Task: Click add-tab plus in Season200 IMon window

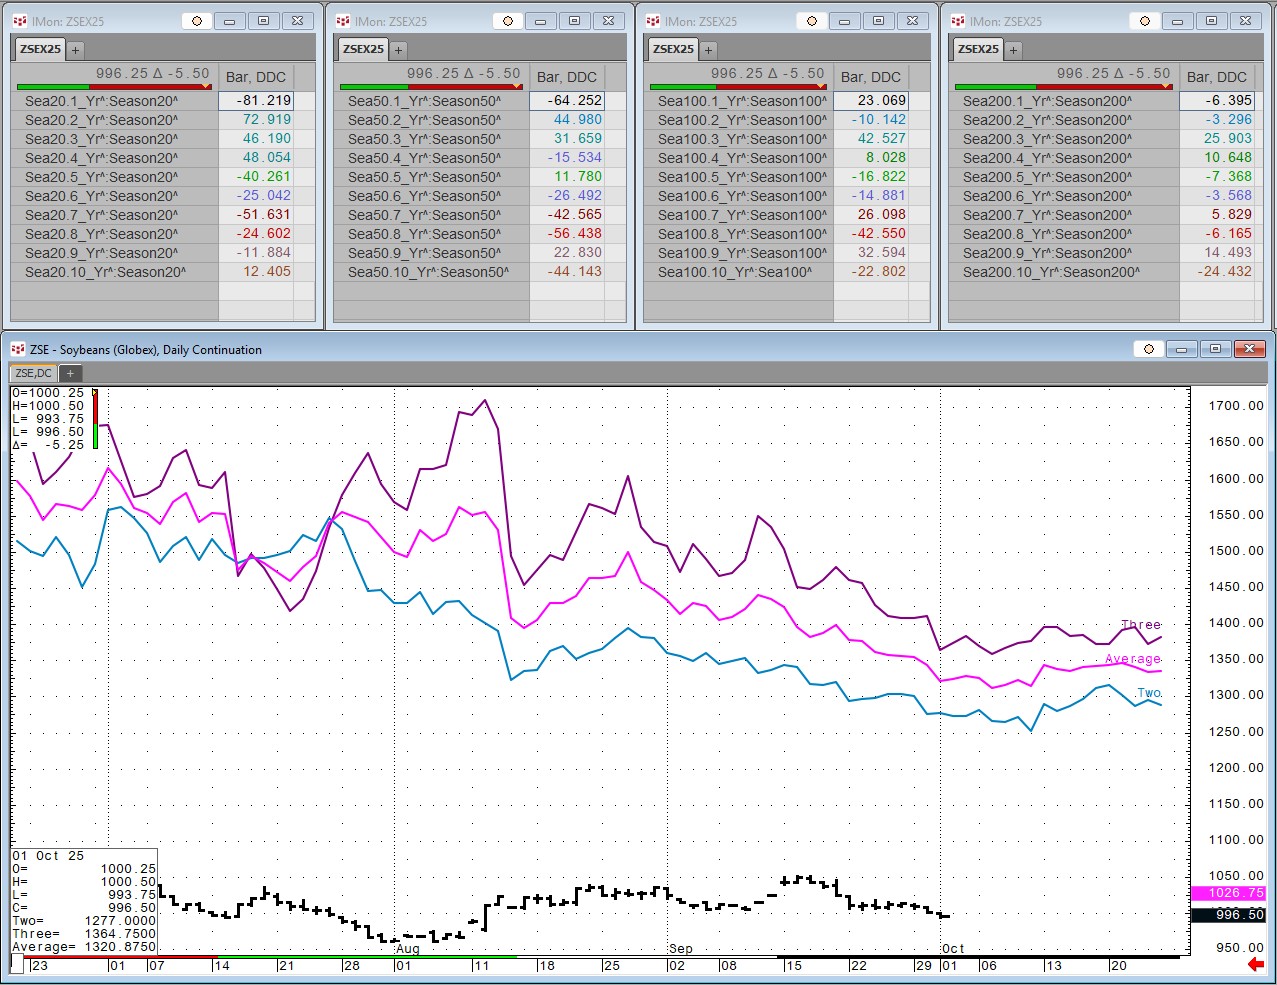Action: tap(1013, 49)
